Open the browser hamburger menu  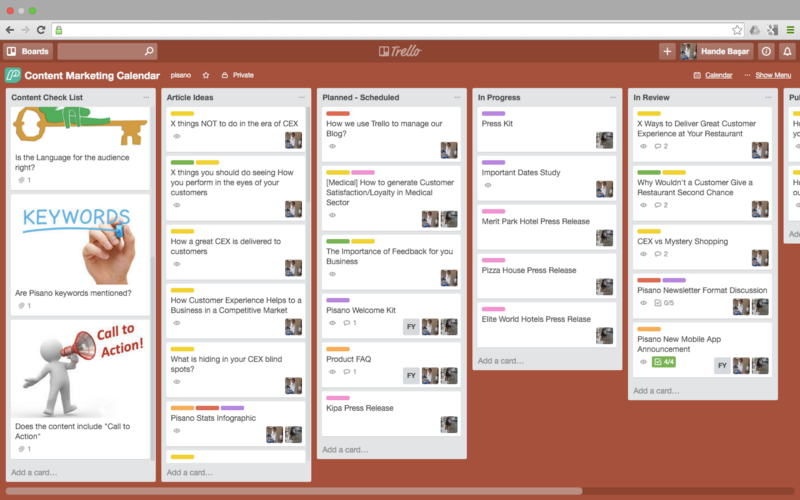pyautogui.click(x=790, y=30)
